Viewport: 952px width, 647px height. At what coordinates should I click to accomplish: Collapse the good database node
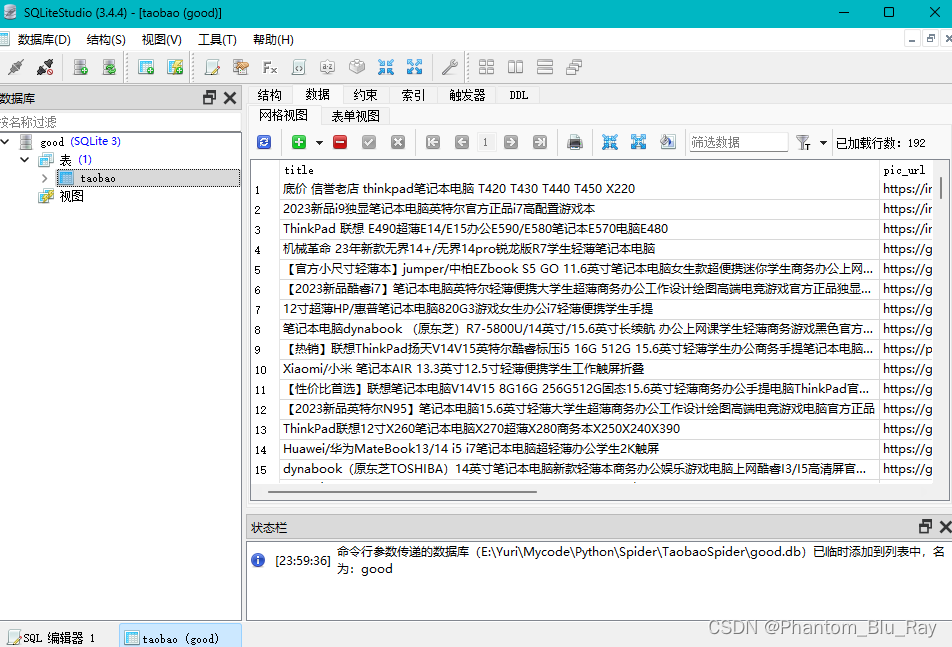(x=5, y=141)
